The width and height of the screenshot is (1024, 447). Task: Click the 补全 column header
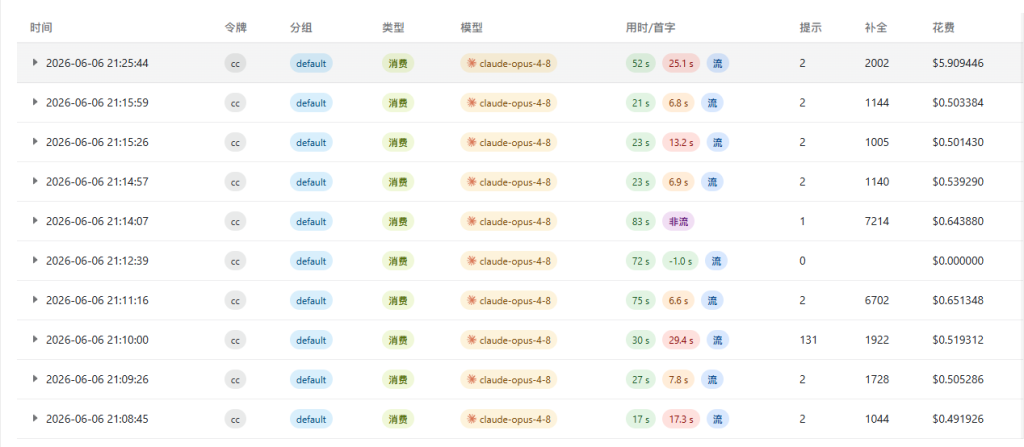coord(876,28)
